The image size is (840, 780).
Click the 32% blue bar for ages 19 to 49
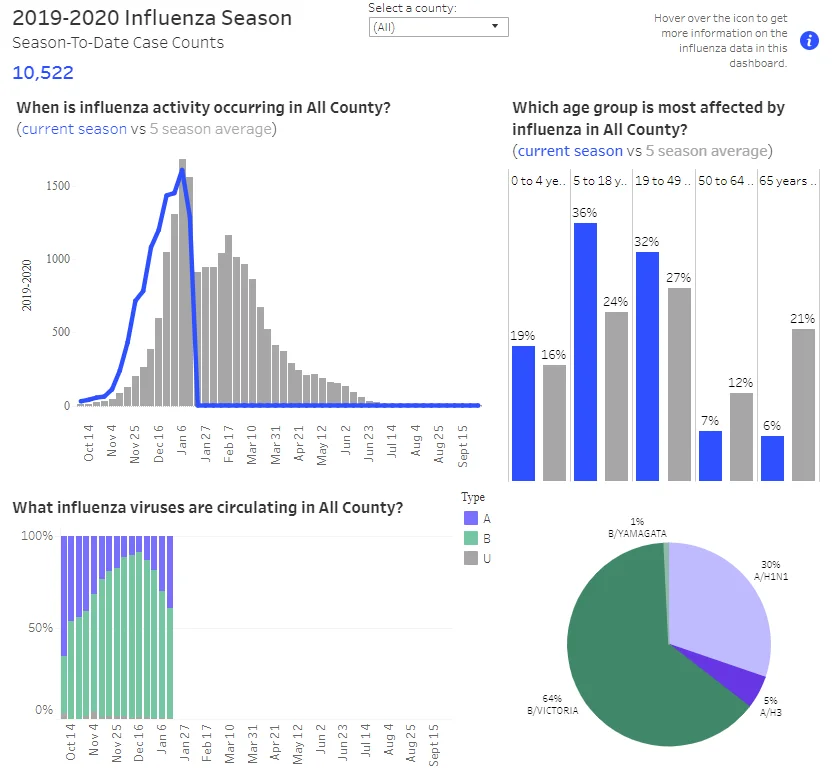[x=647, y=366]
